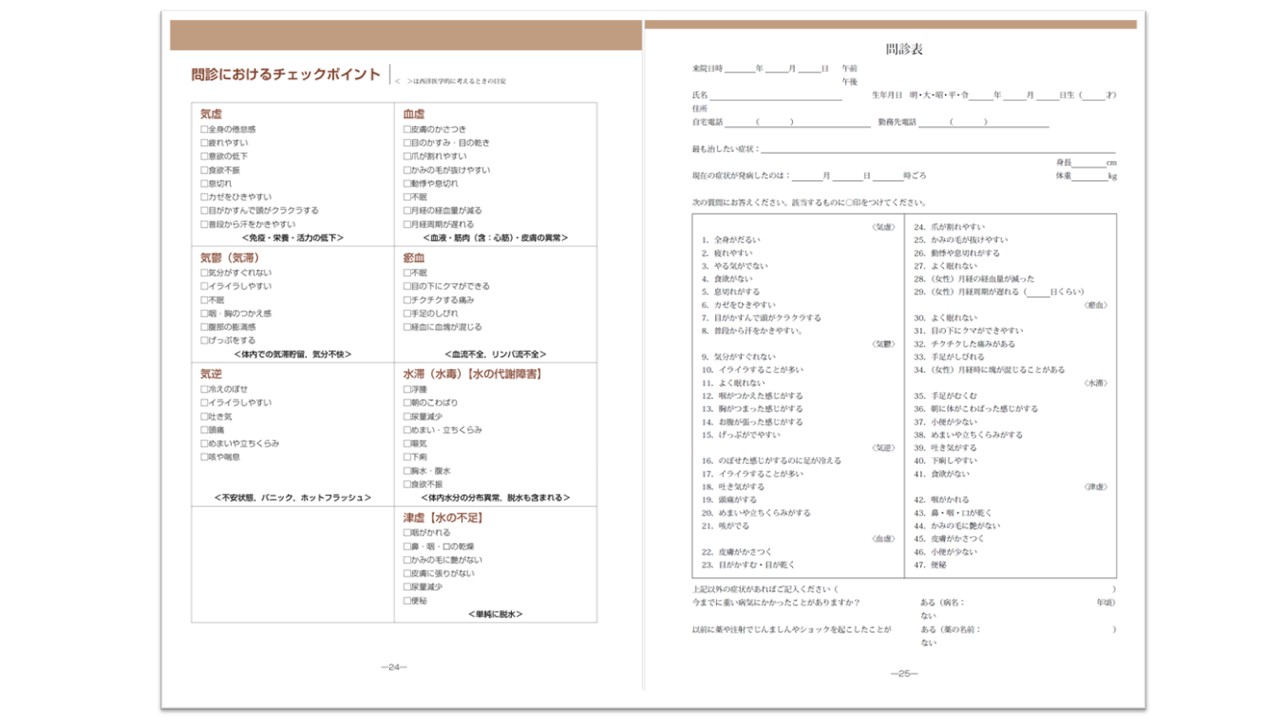The image size is (1280, 720).
Task: Check the 疲れやすい box
Action: [x=204, y=143]
